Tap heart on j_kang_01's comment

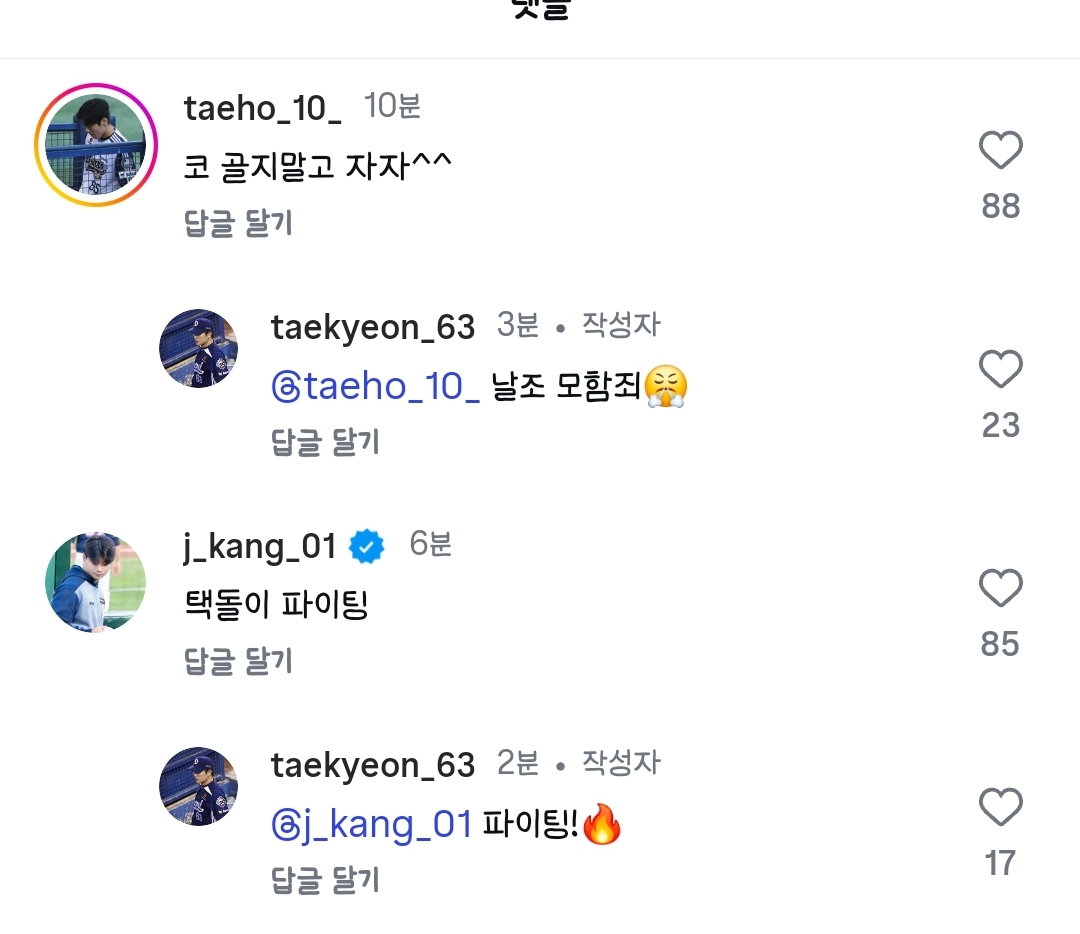(1000, 589)
